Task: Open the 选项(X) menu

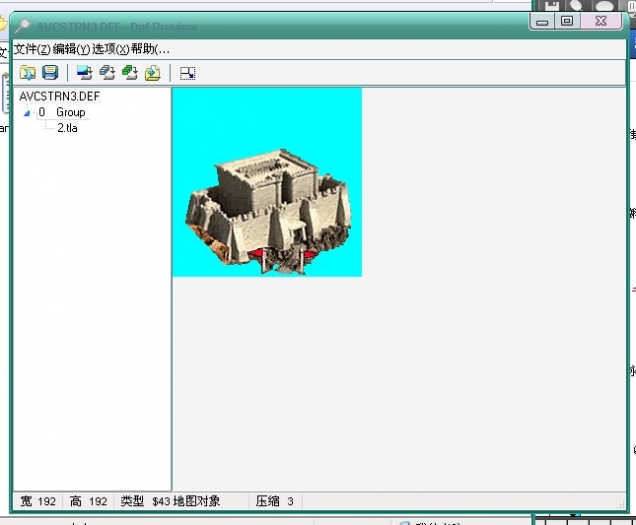Action: click(110, 49)
